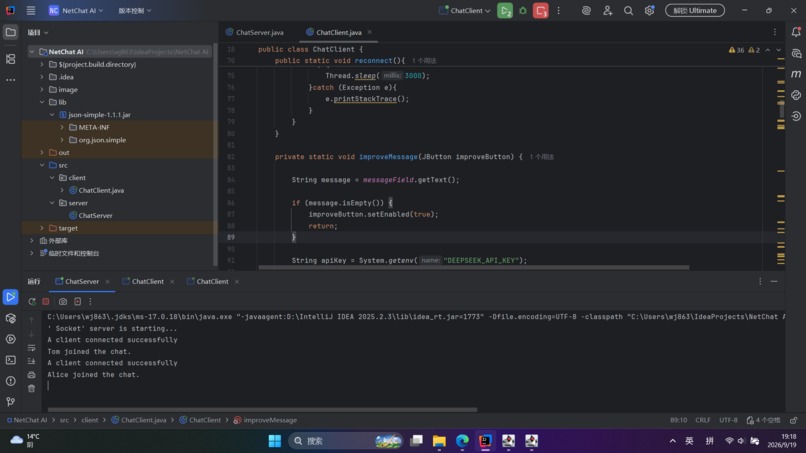806x453 pixels.
Task: Click the console horizontal scrollbar
Action: tap(262, 409)
